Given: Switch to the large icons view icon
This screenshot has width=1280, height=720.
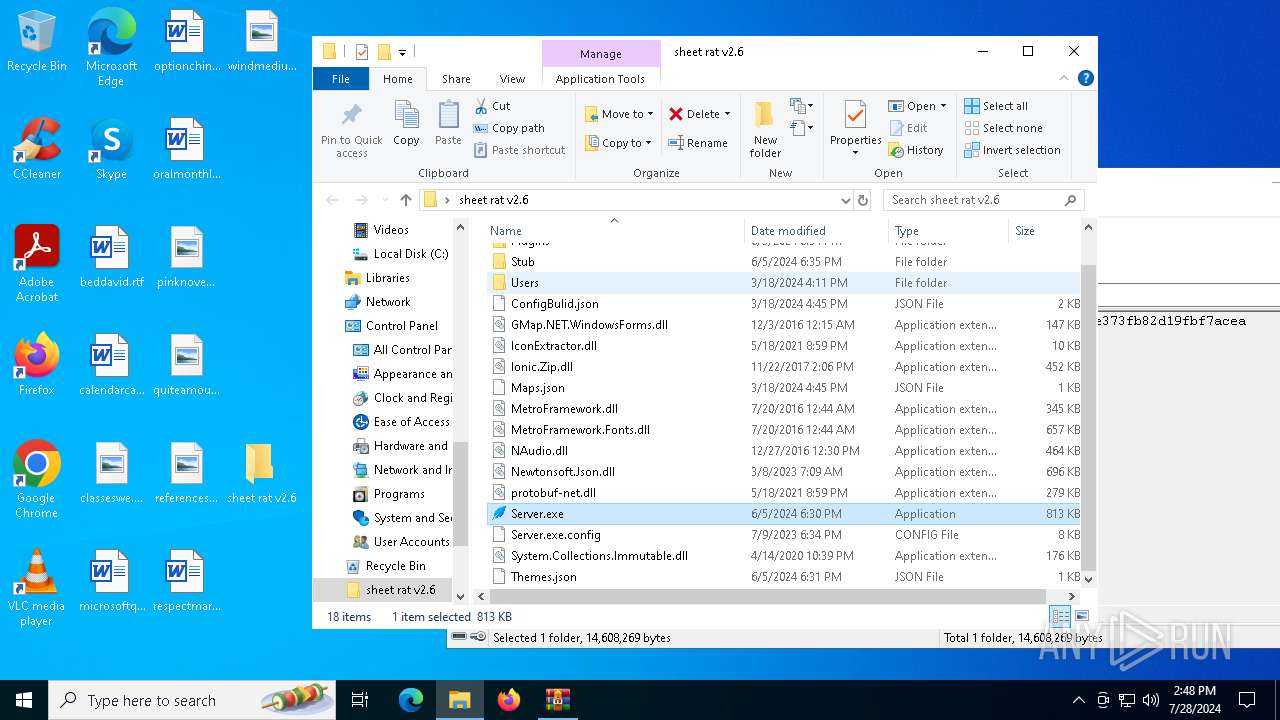Looking at the screenshot, I should (x=1081, y=617).
